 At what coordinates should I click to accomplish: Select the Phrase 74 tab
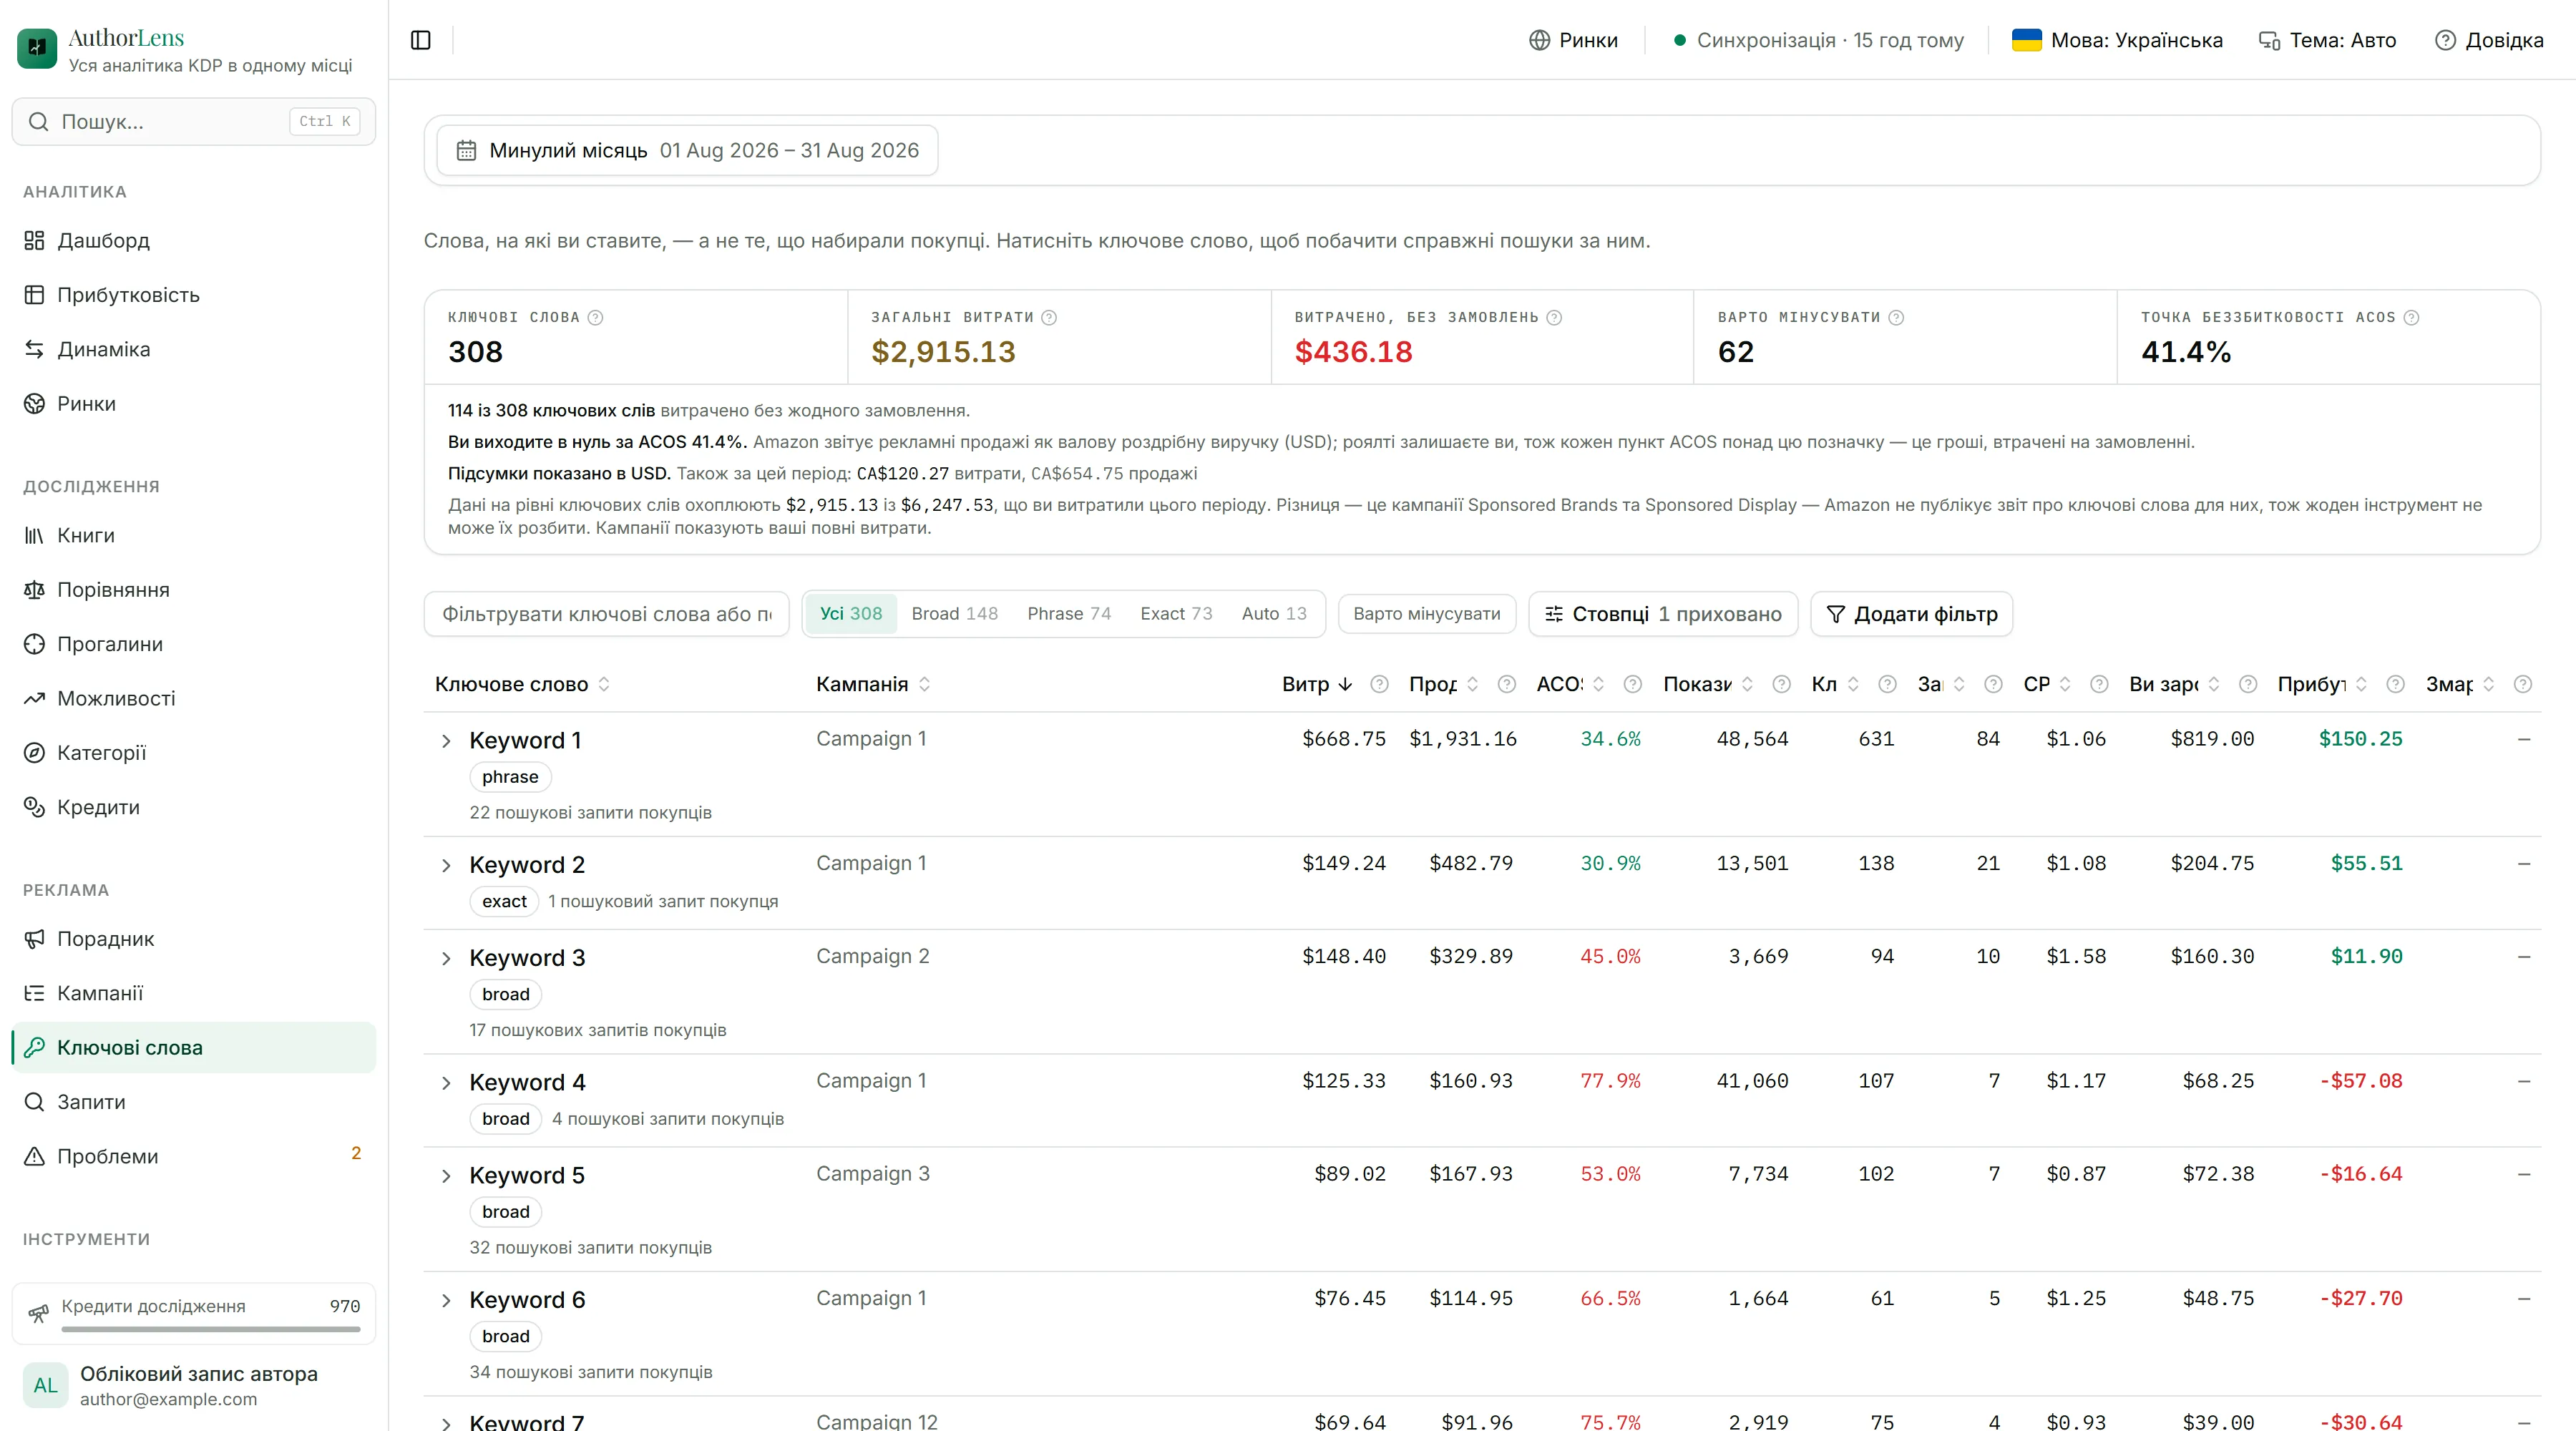[1069, 614]
